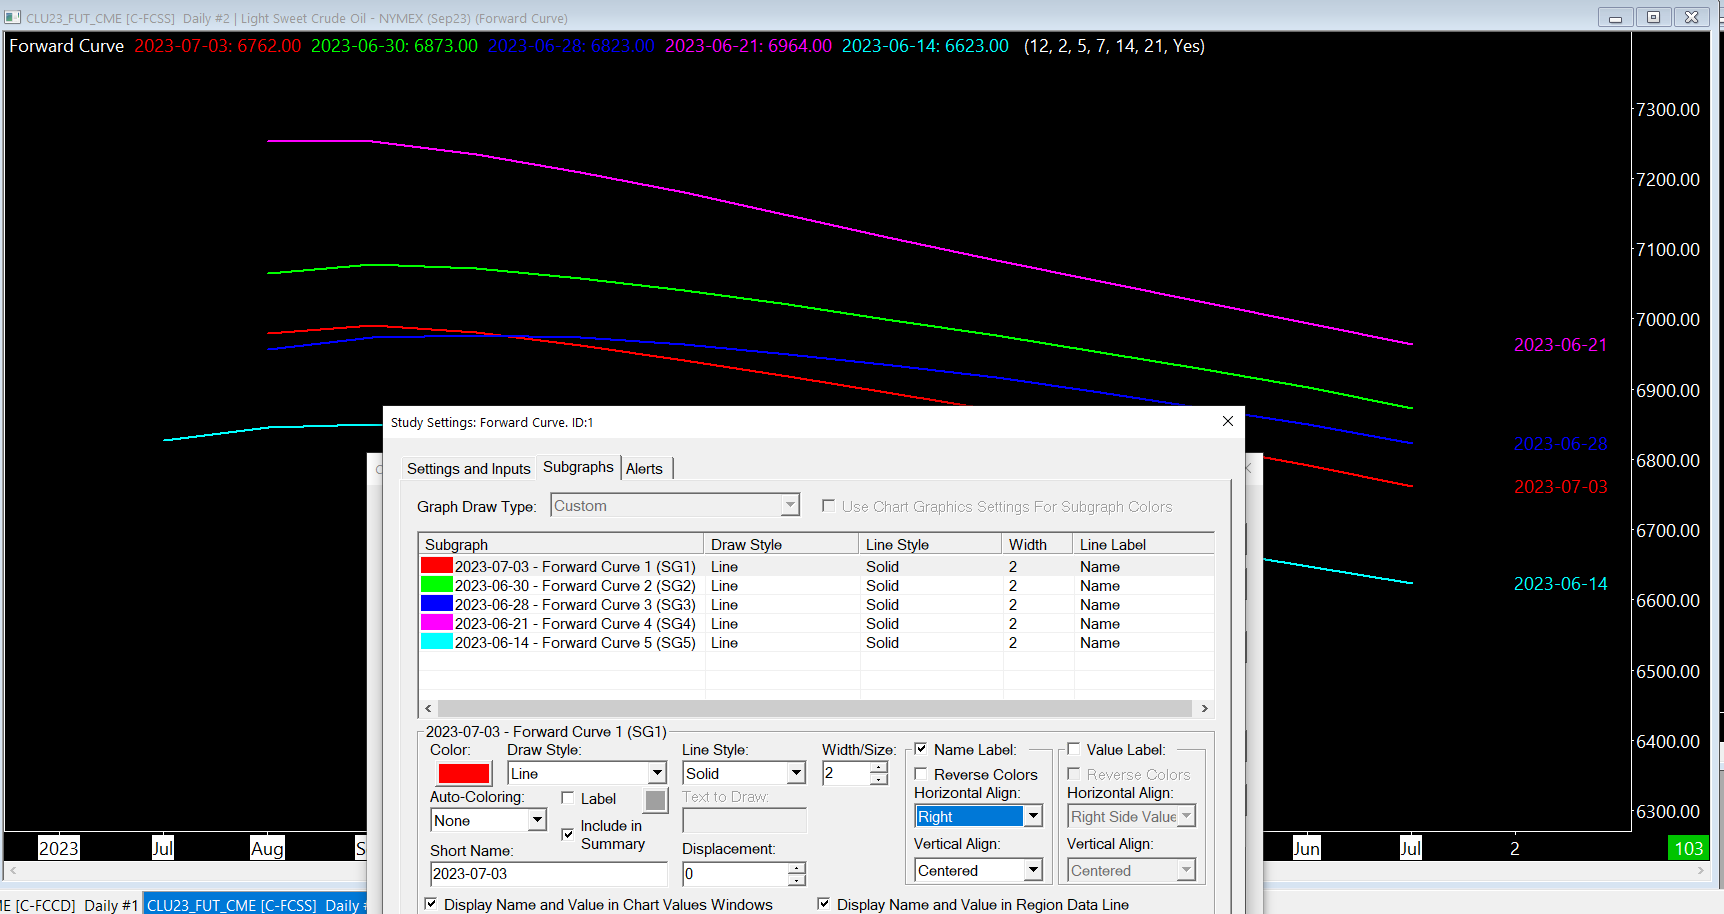Increase Displacement with the up arrow

tap(796, 868)
